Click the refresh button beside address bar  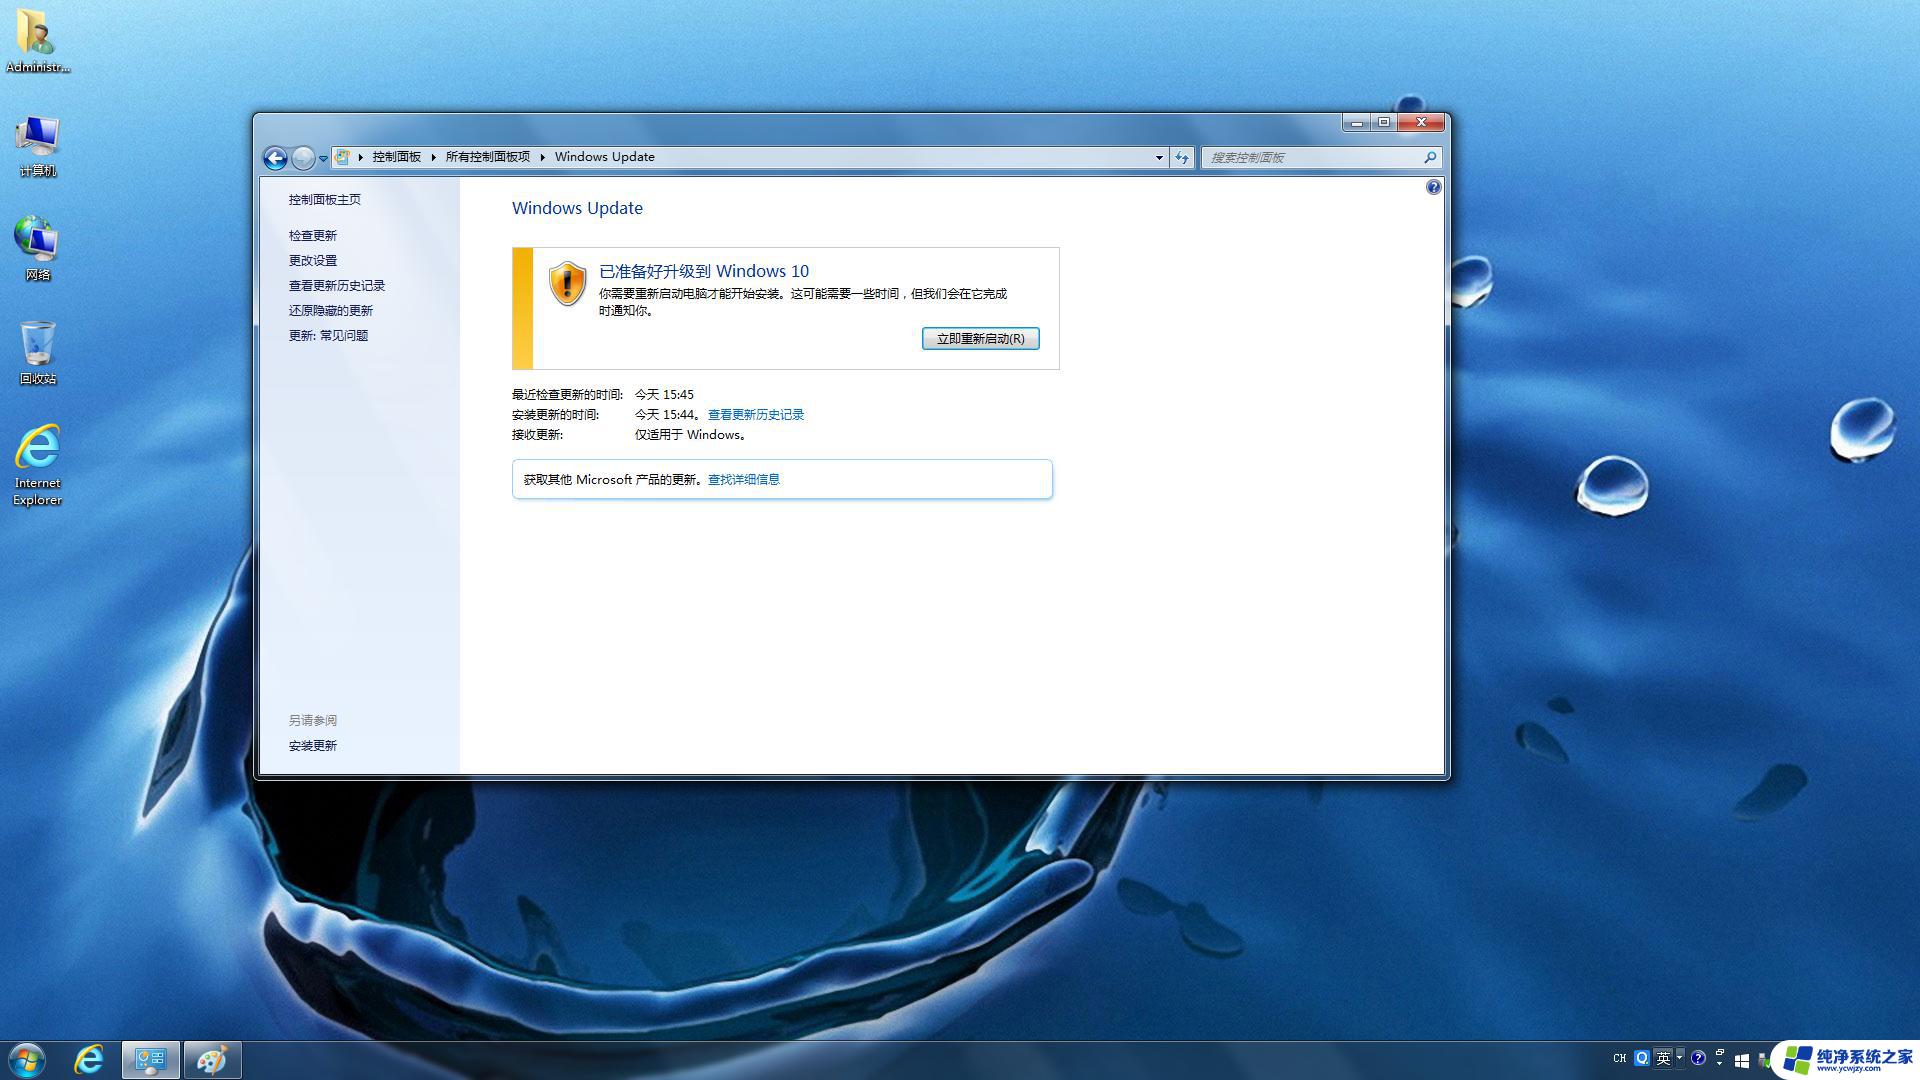click(x=1182, y=157)
